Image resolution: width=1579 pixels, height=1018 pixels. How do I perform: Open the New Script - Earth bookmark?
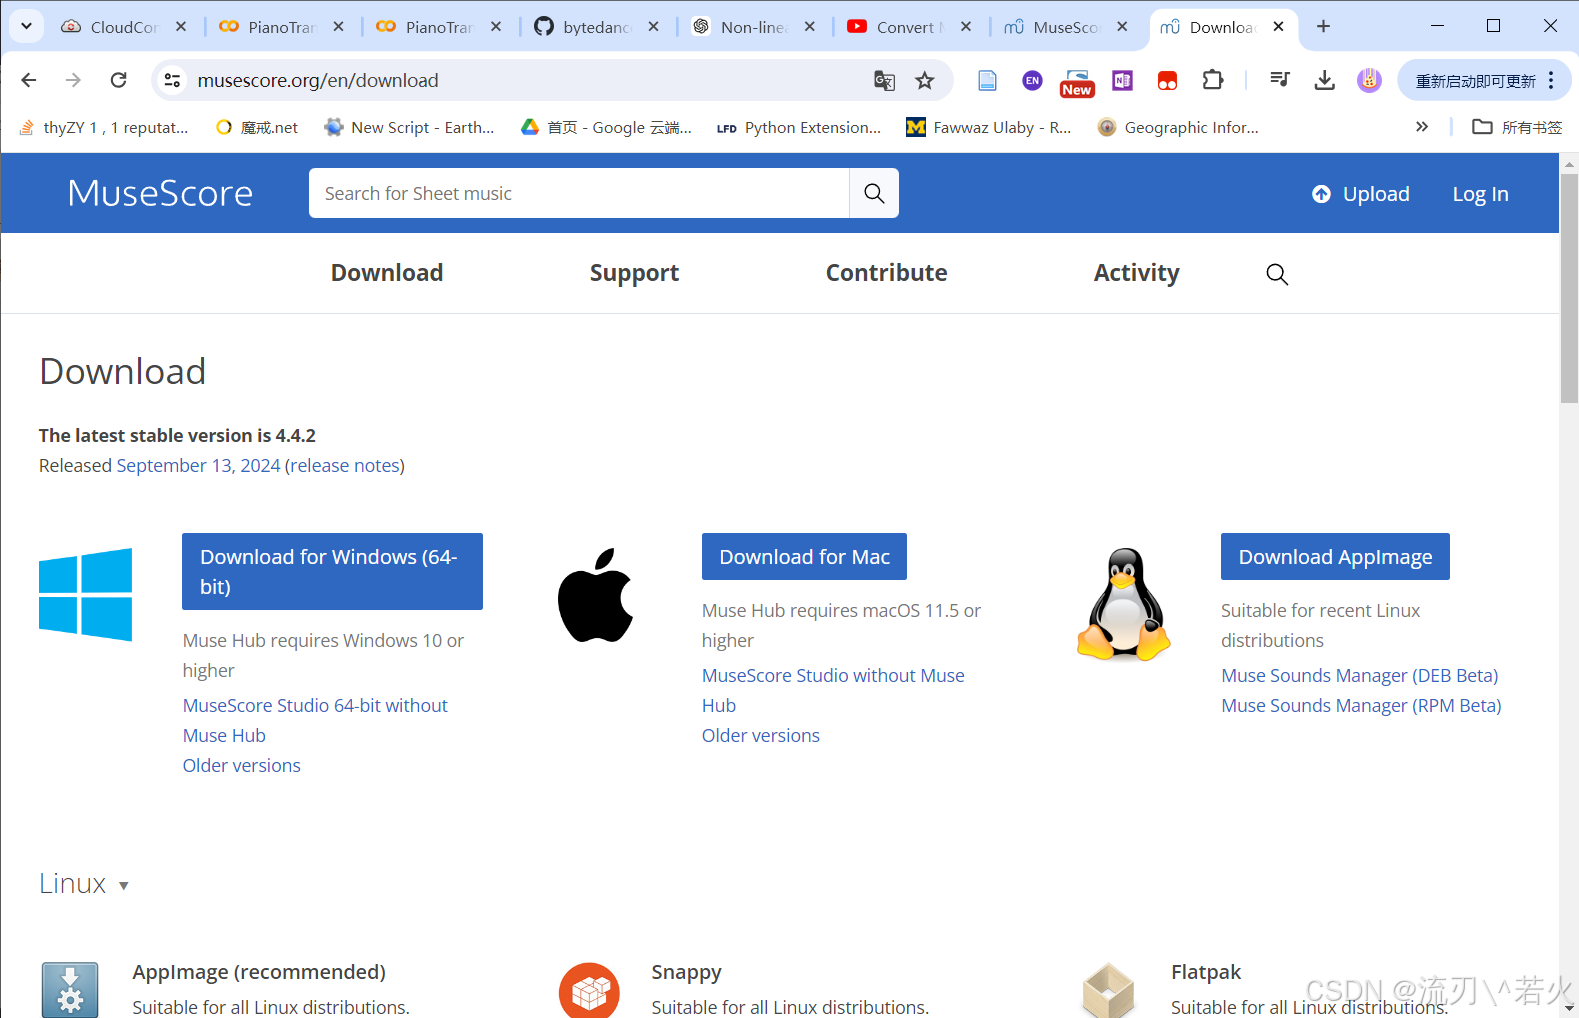coord(410,127)
